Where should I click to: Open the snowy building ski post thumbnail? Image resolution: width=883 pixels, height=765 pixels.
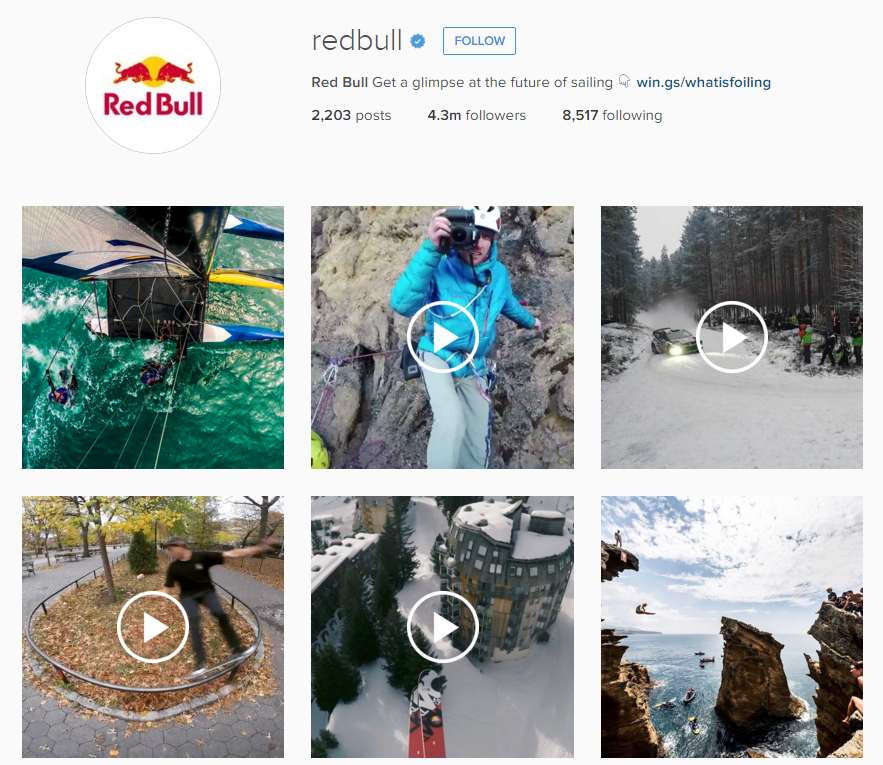tap(443, 626)
